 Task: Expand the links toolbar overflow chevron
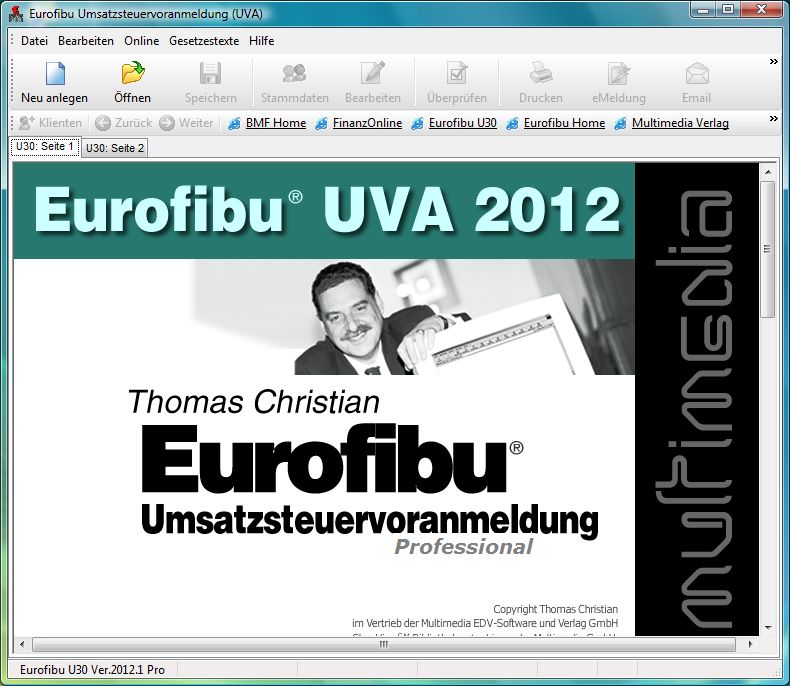[774, 119]
